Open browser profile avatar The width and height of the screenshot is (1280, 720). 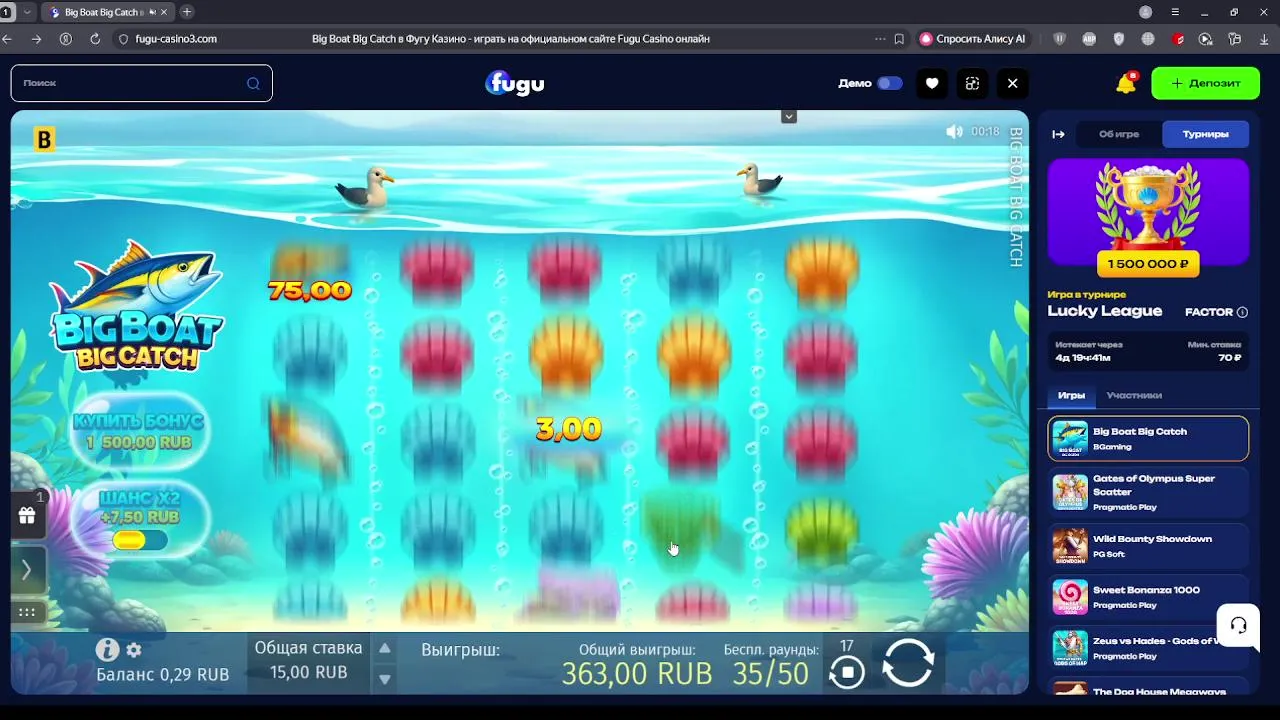(1145, 12)
